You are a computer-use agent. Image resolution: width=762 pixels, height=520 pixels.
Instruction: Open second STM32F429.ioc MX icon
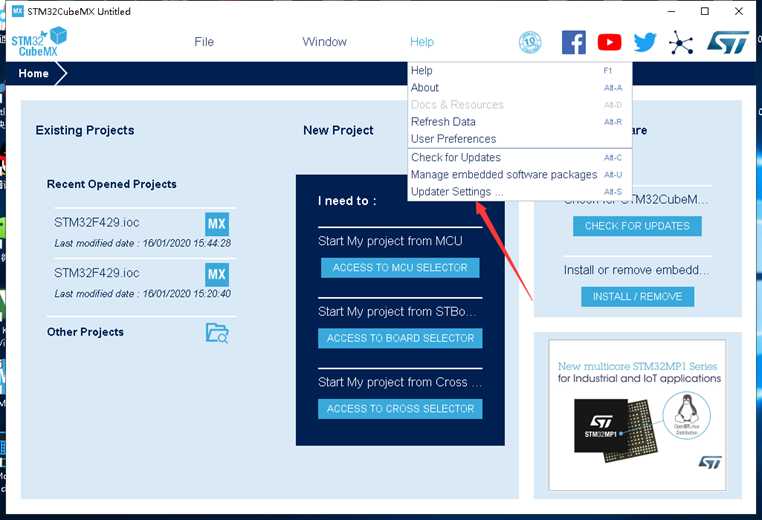pos(217,275)
